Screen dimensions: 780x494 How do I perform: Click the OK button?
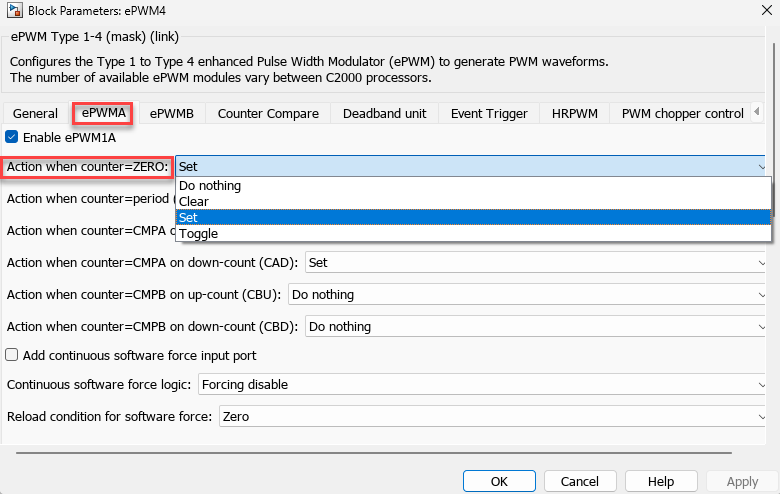coord(499,481)
